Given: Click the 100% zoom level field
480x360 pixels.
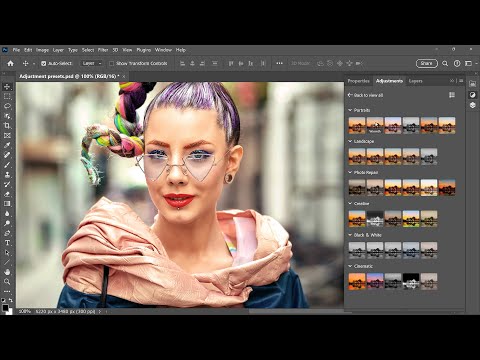Looking at the screenshot, I should pos(24,311).
